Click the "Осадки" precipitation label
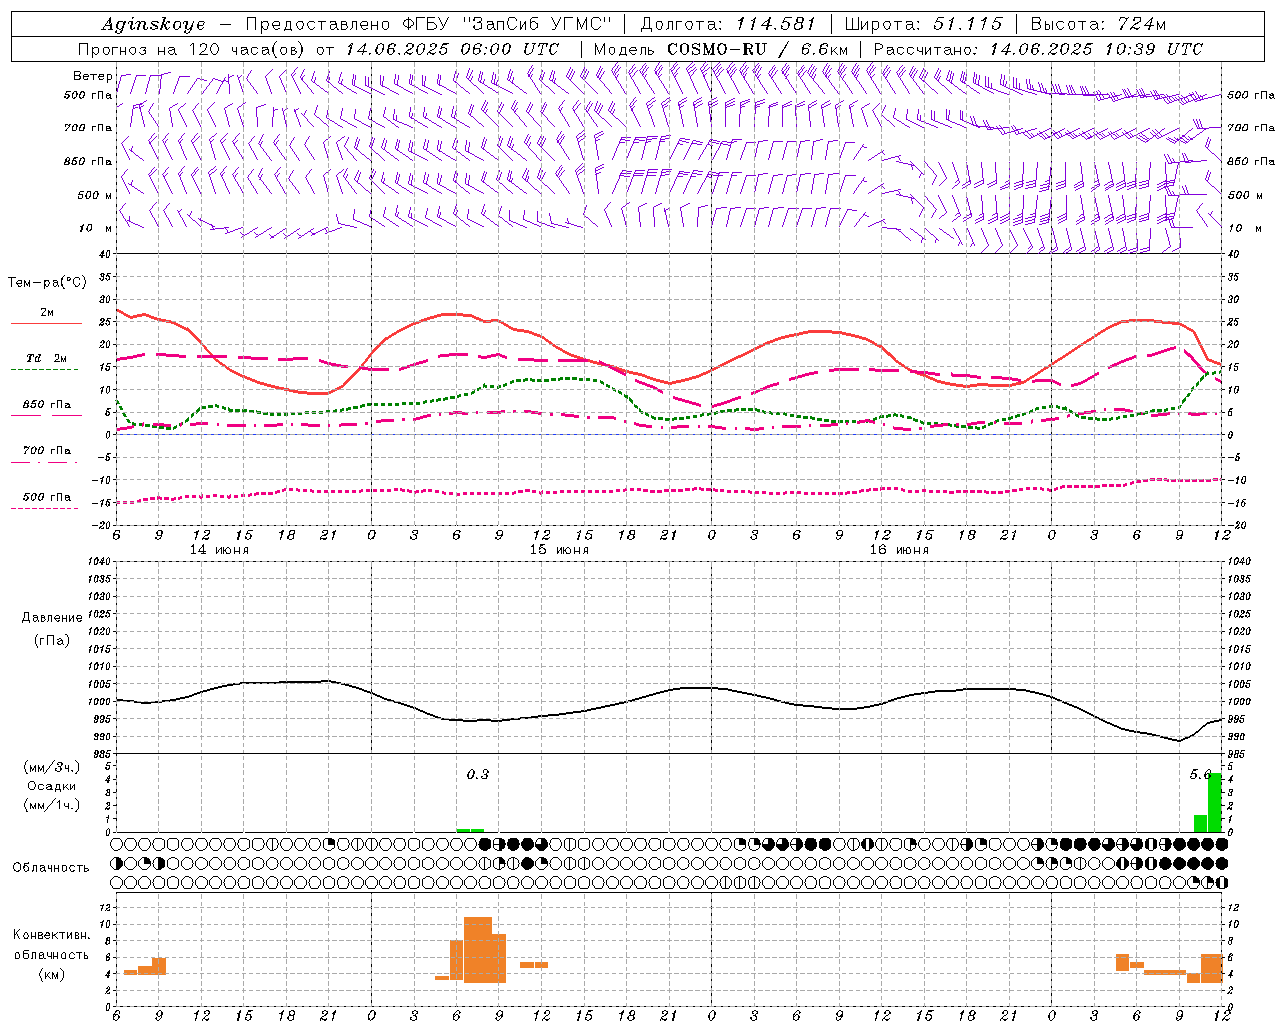This screenshot has height=1024, width=1280. (x=51, y=786)
